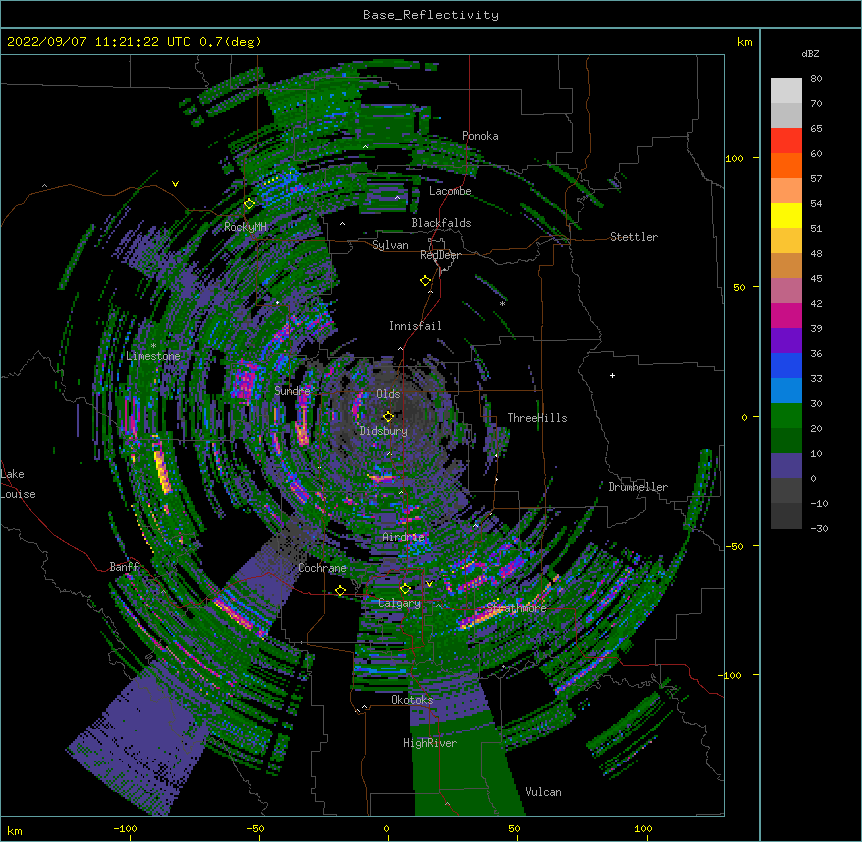Image resolution: width=862 pixels, height=842 pixels.
Task: Click the Innisfail city label
Action: click(x=415, y=326)
